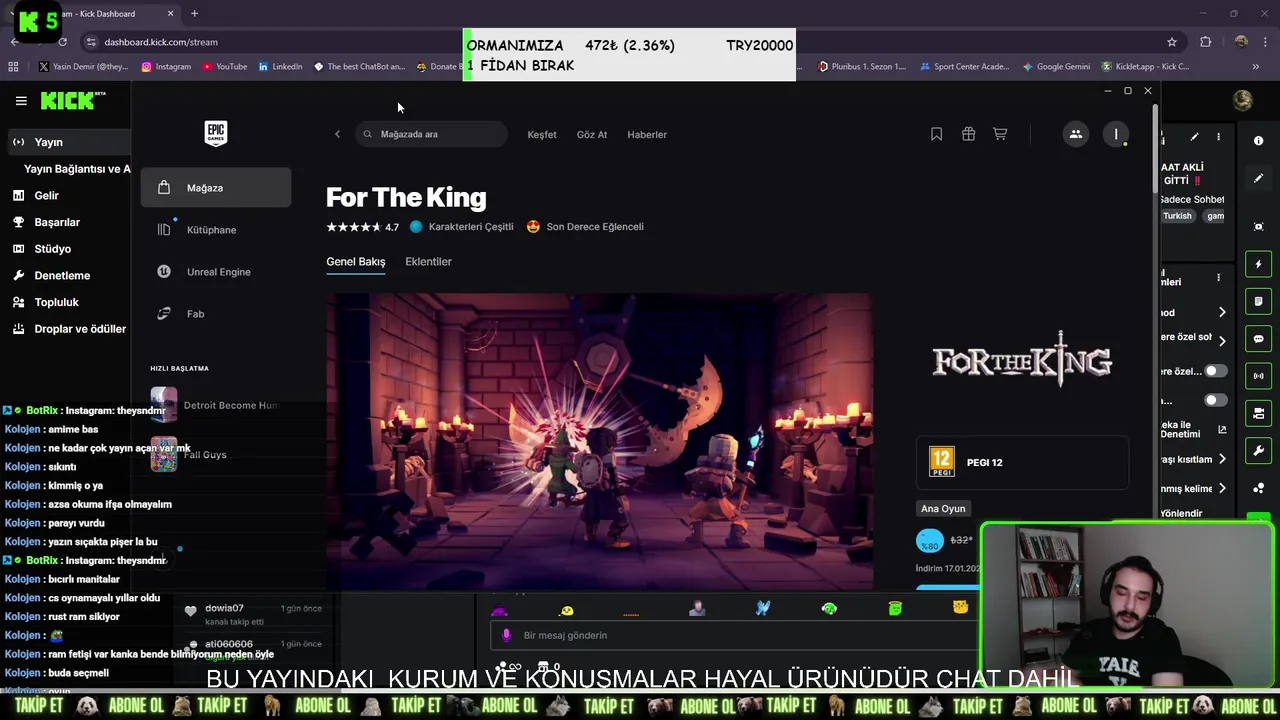Screen dimensions: 1280x720
Task: Open the chat settings panel three-dot menu
Action: coord(1218,278)
